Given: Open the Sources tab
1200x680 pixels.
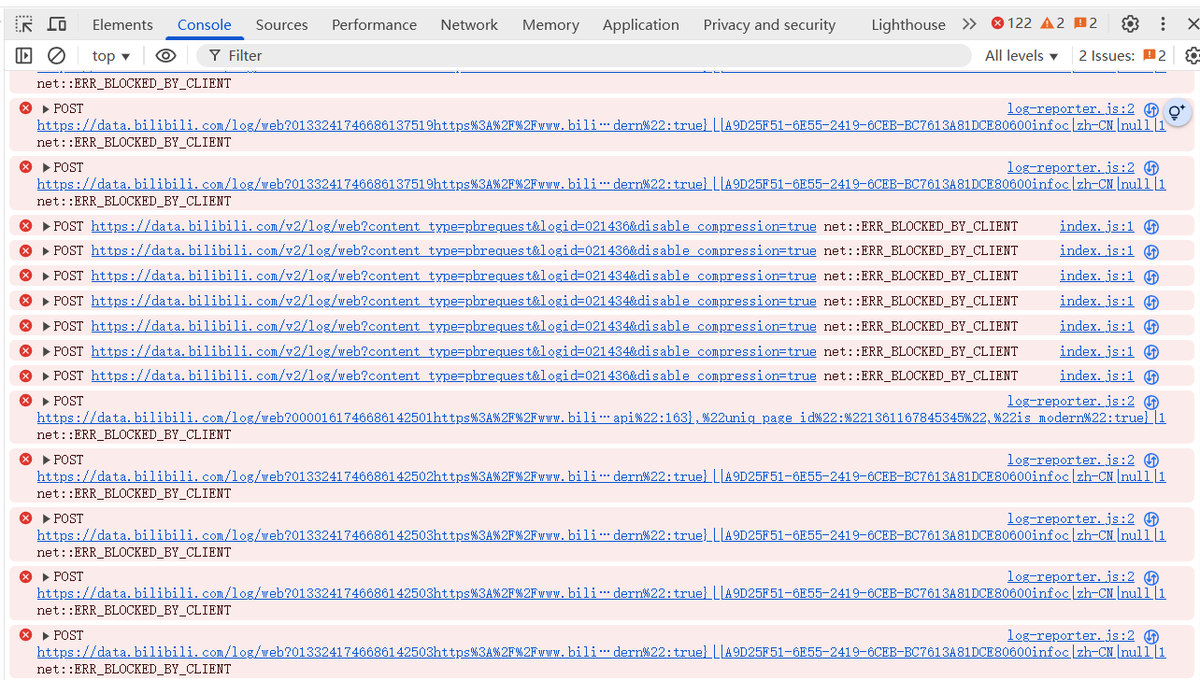Looking at the screenshot, I should click(x=281, y=25).
